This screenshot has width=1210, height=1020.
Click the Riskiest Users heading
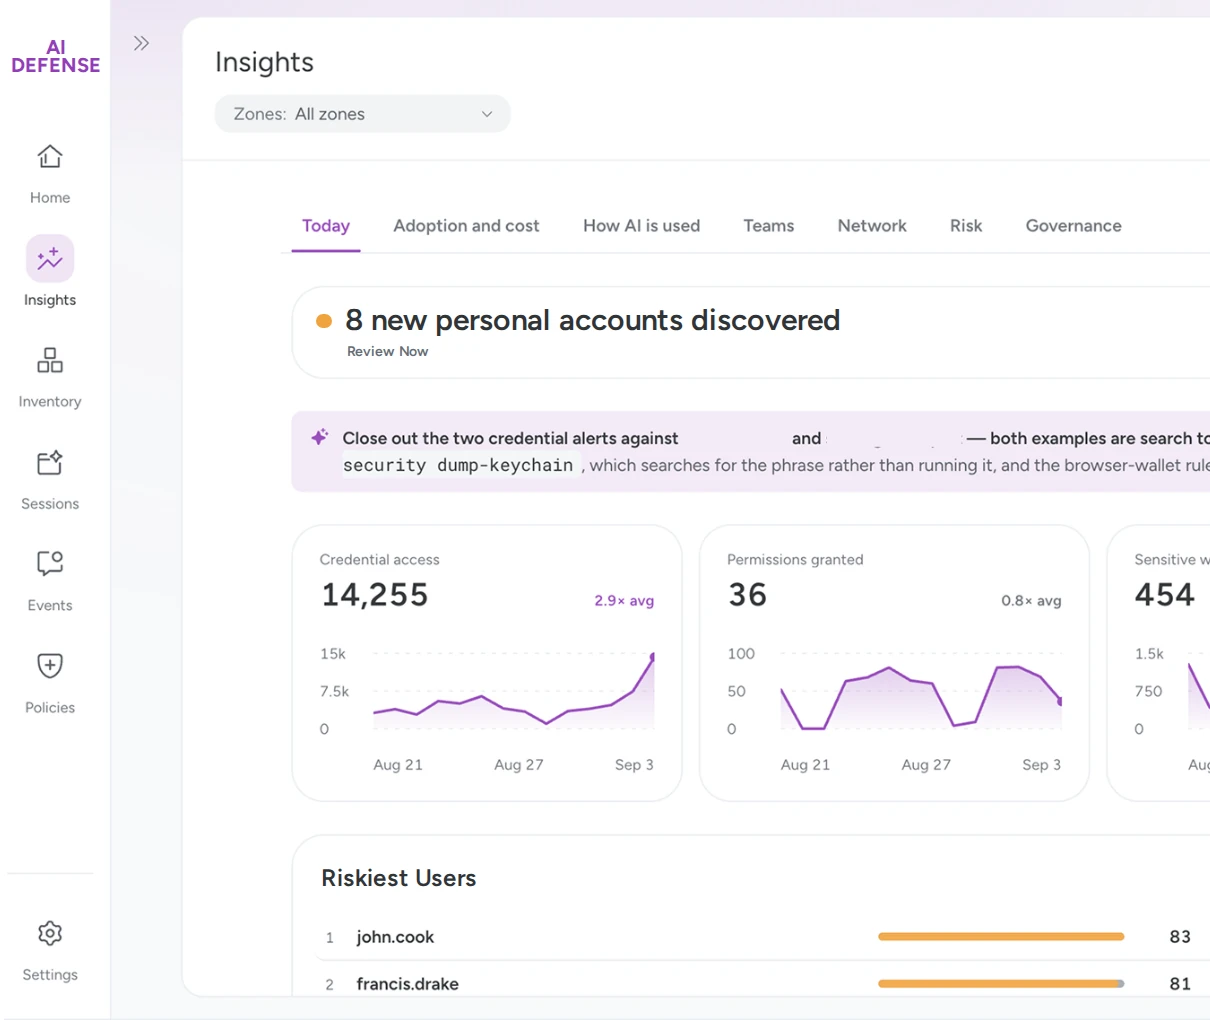(x=399, y=878)
